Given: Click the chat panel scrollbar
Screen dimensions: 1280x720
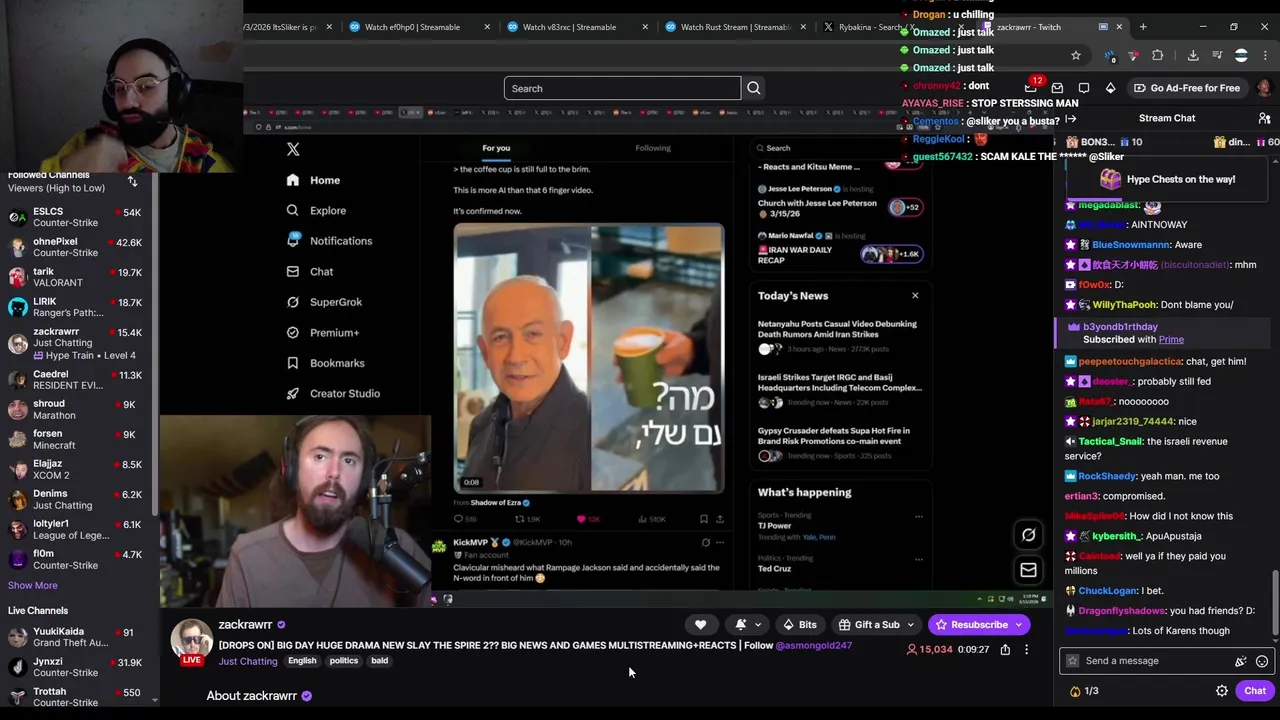Looking at the screenshot, I should [1274, 603].
